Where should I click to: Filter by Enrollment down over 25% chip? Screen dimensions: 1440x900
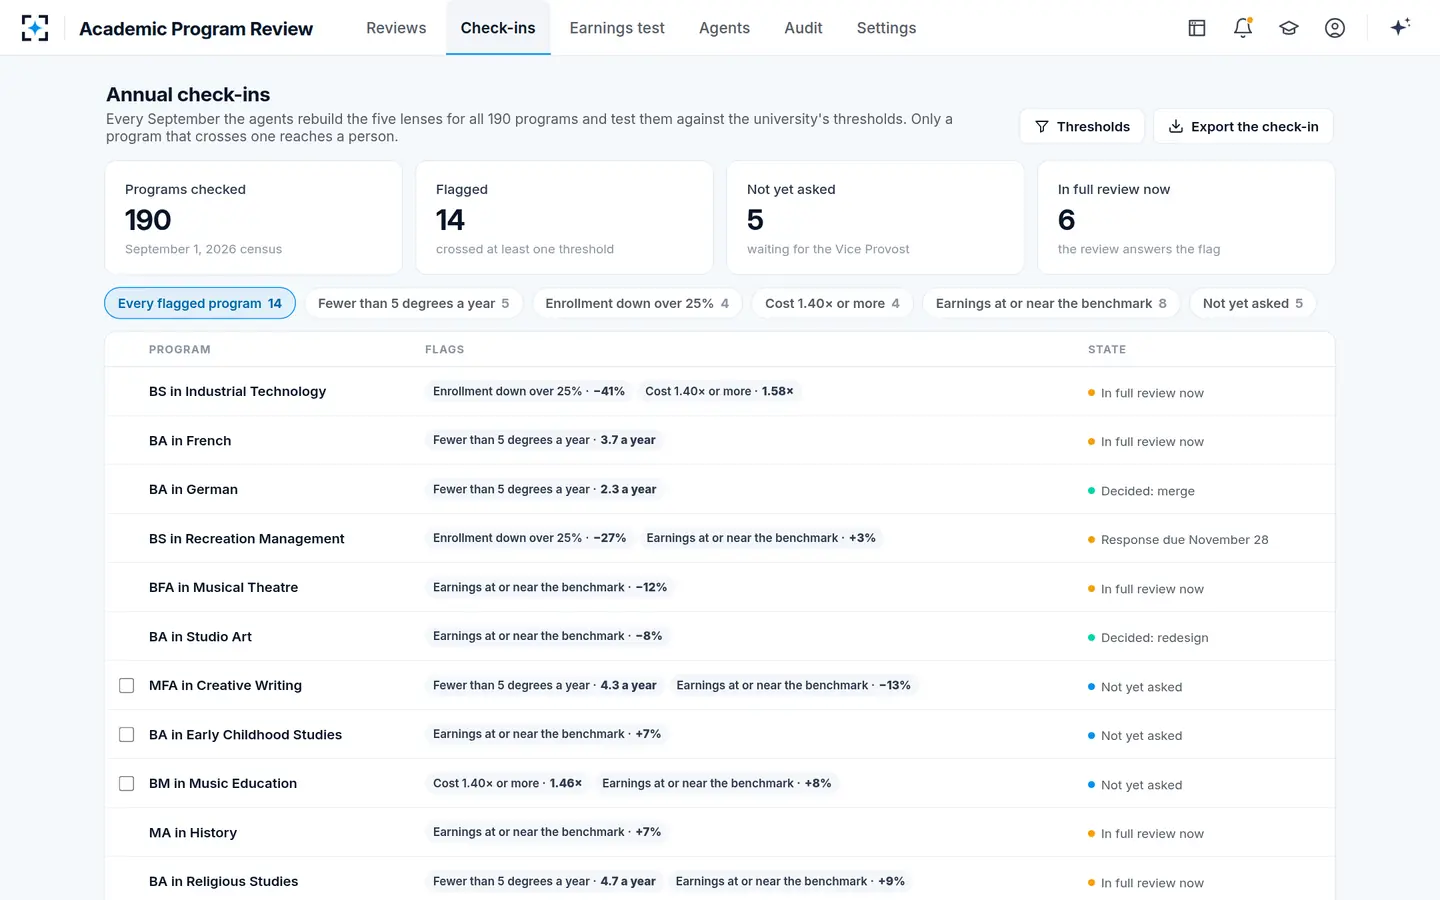(x=637, y=303)
